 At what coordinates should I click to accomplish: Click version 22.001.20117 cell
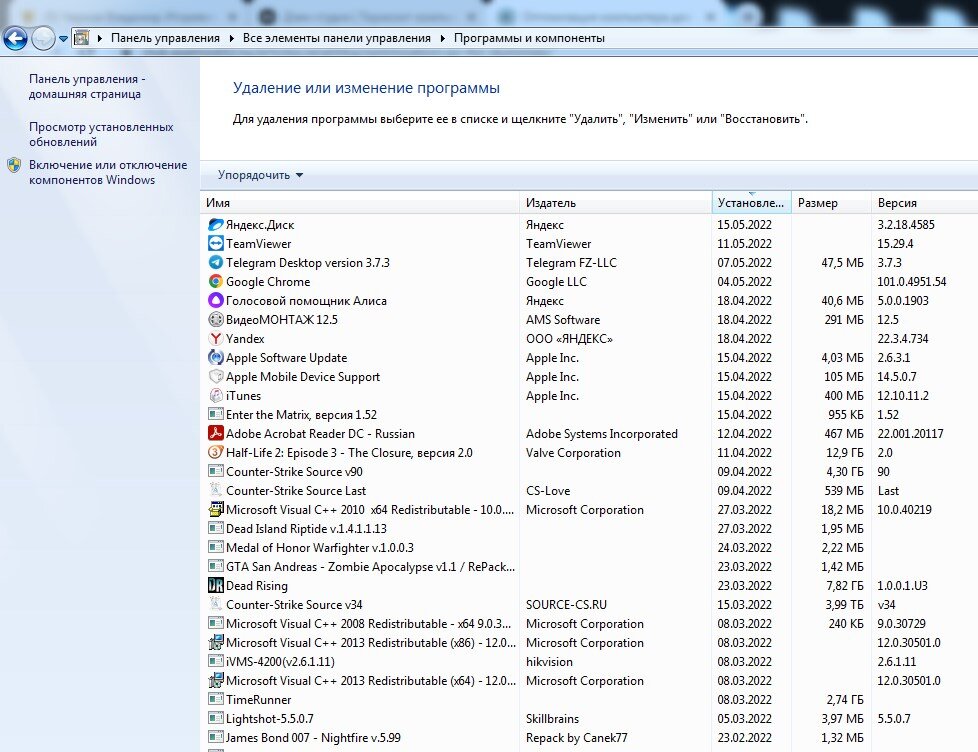pos(910,434)
